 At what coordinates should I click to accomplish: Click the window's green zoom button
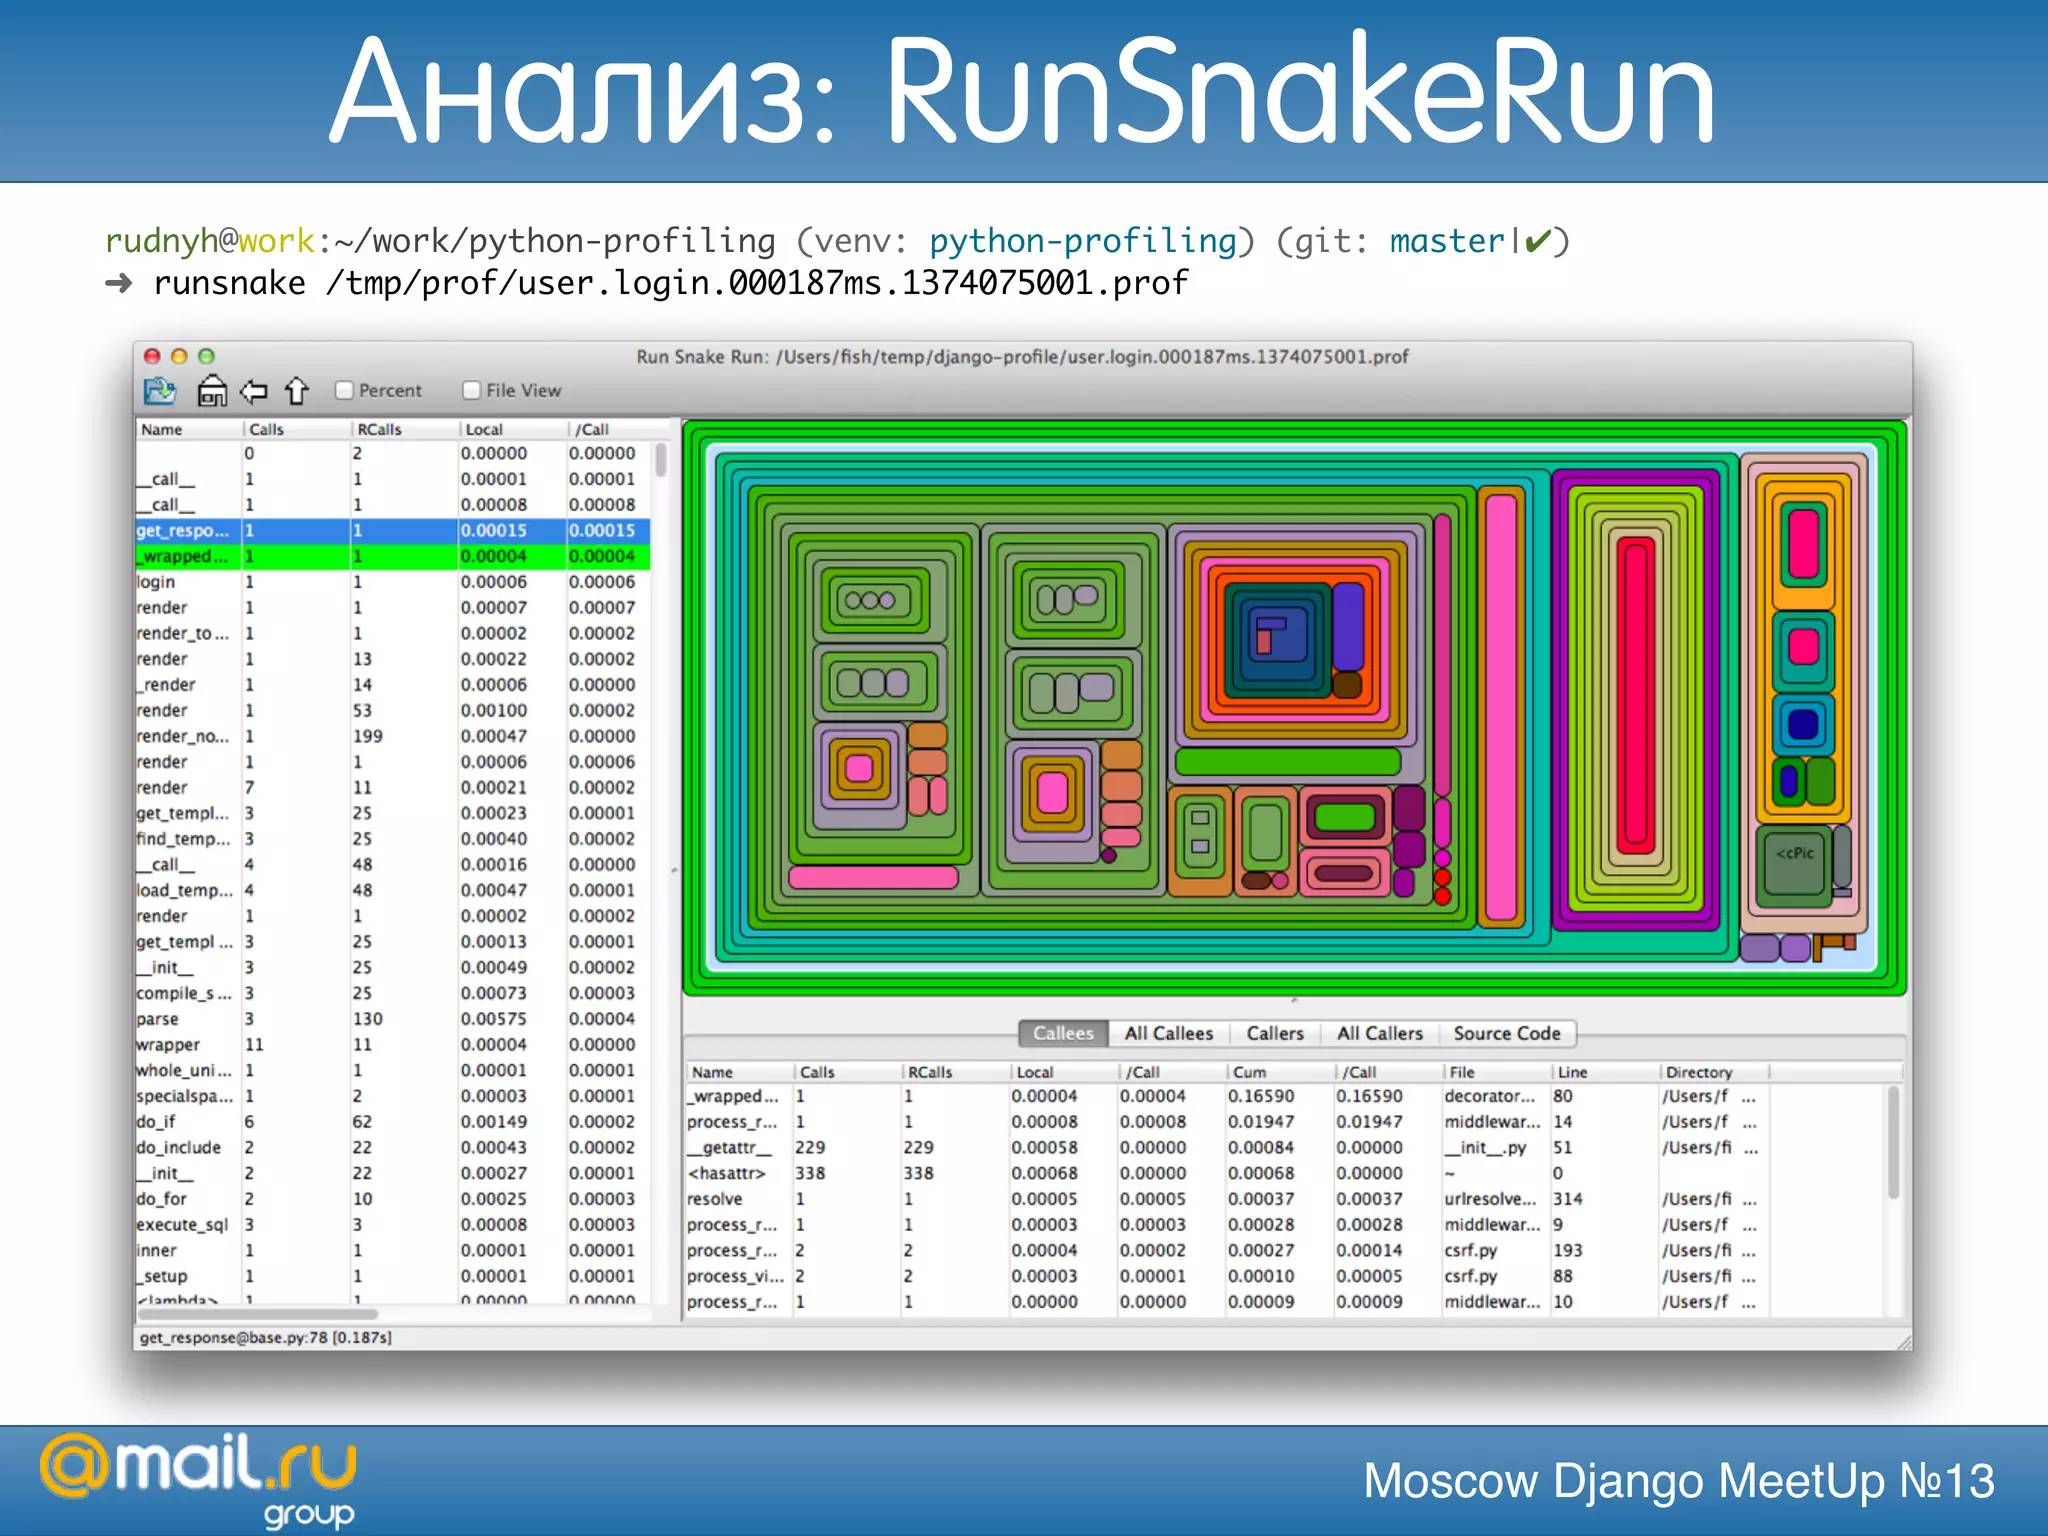pos(207,356)
